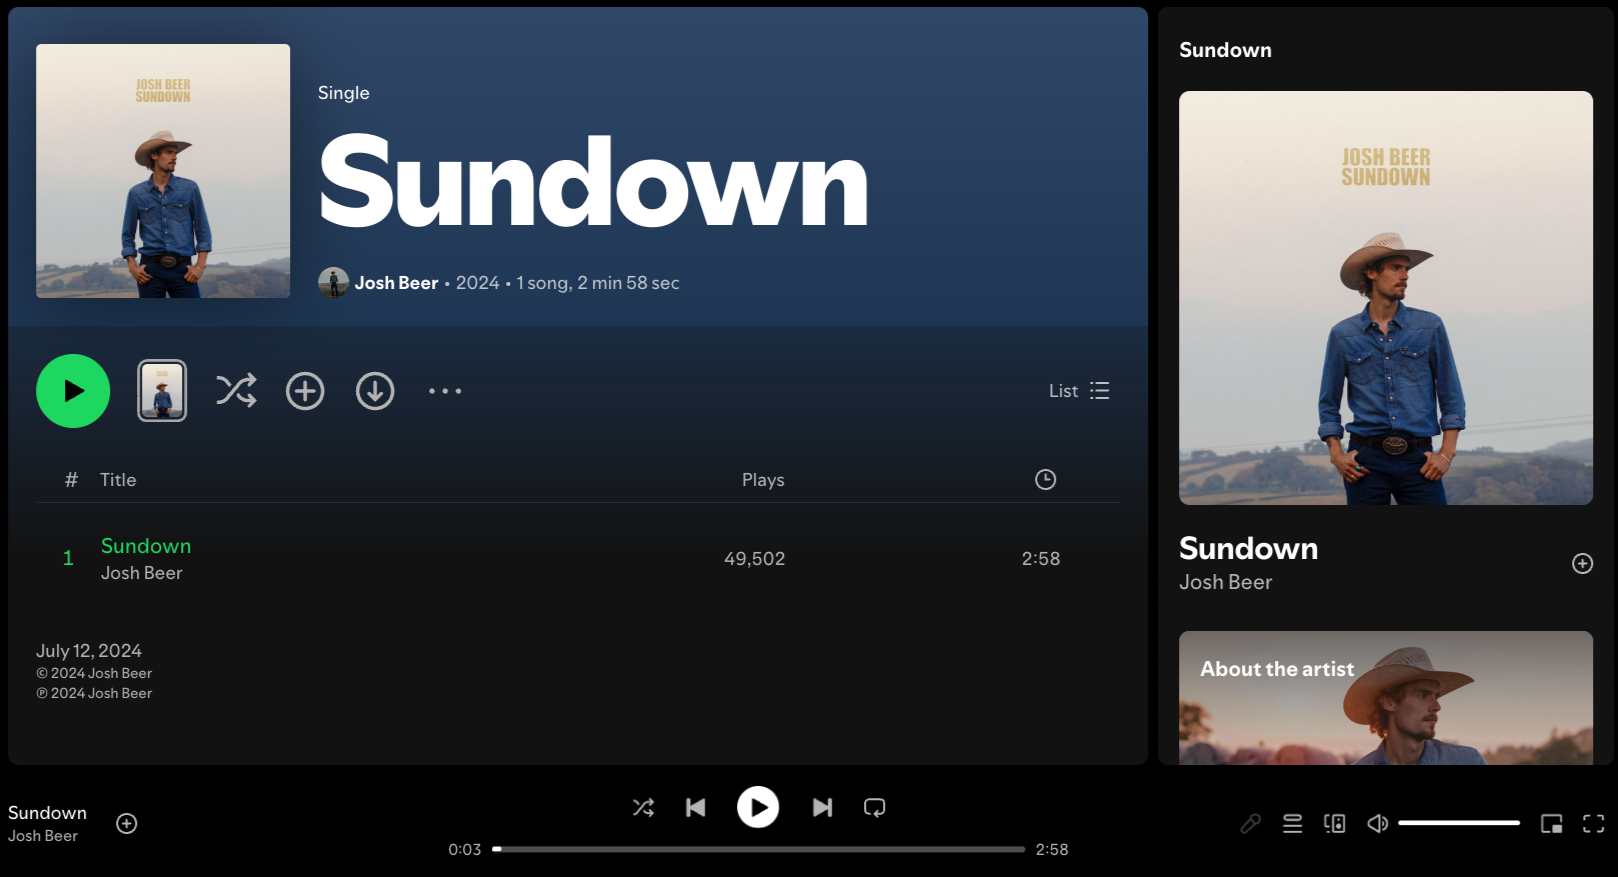Enter full screen mode
Viewport: 1618px width, 877px height.
coord(1593,823)
